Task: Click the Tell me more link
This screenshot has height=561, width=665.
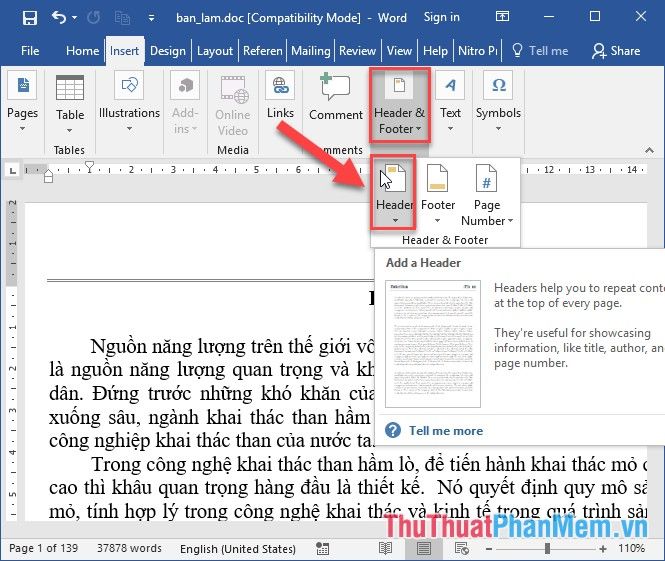Action: click(445, 431)
